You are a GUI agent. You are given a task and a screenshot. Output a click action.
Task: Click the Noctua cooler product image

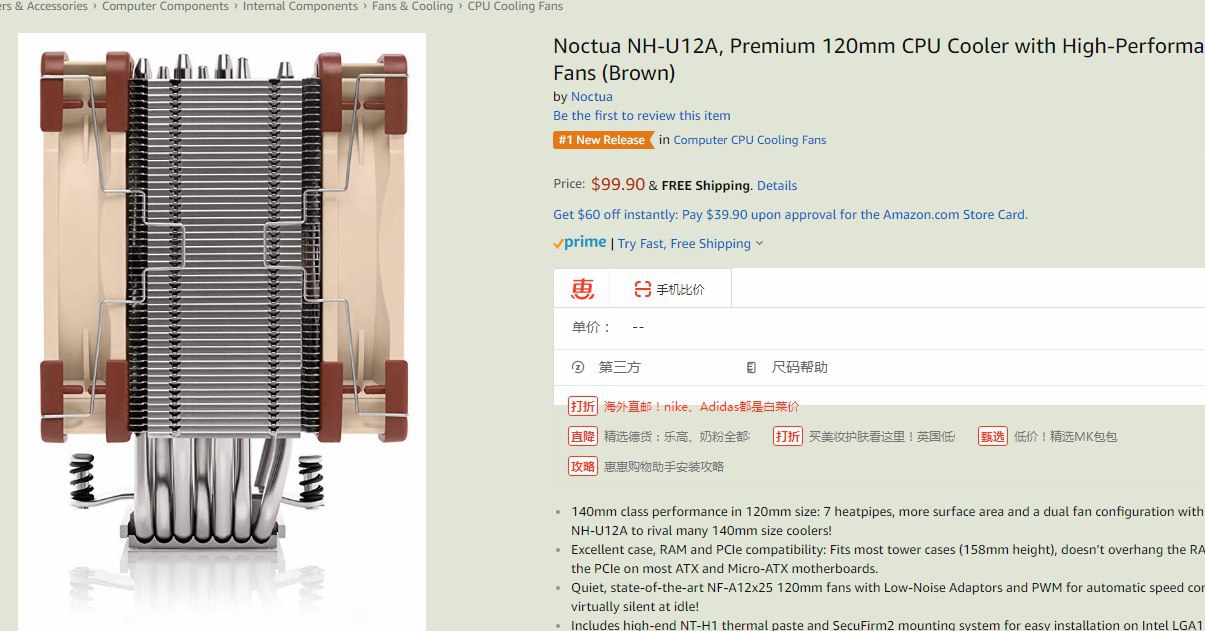pos(222,332)
